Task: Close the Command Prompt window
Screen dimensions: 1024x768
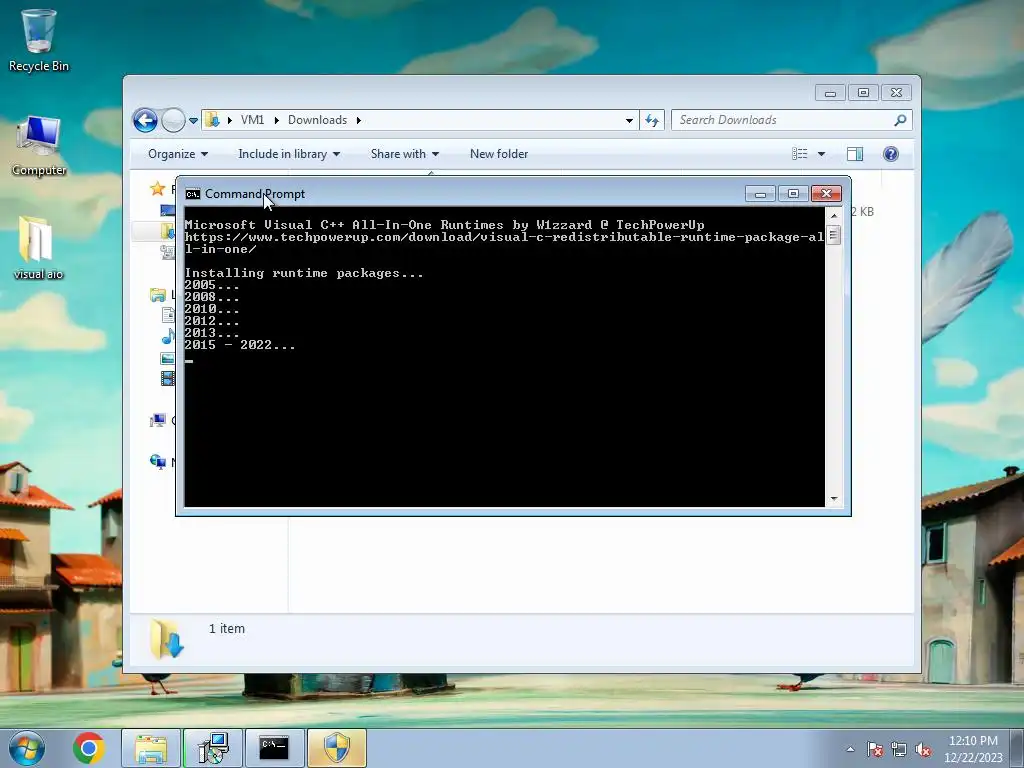Action: click(826, 194)
